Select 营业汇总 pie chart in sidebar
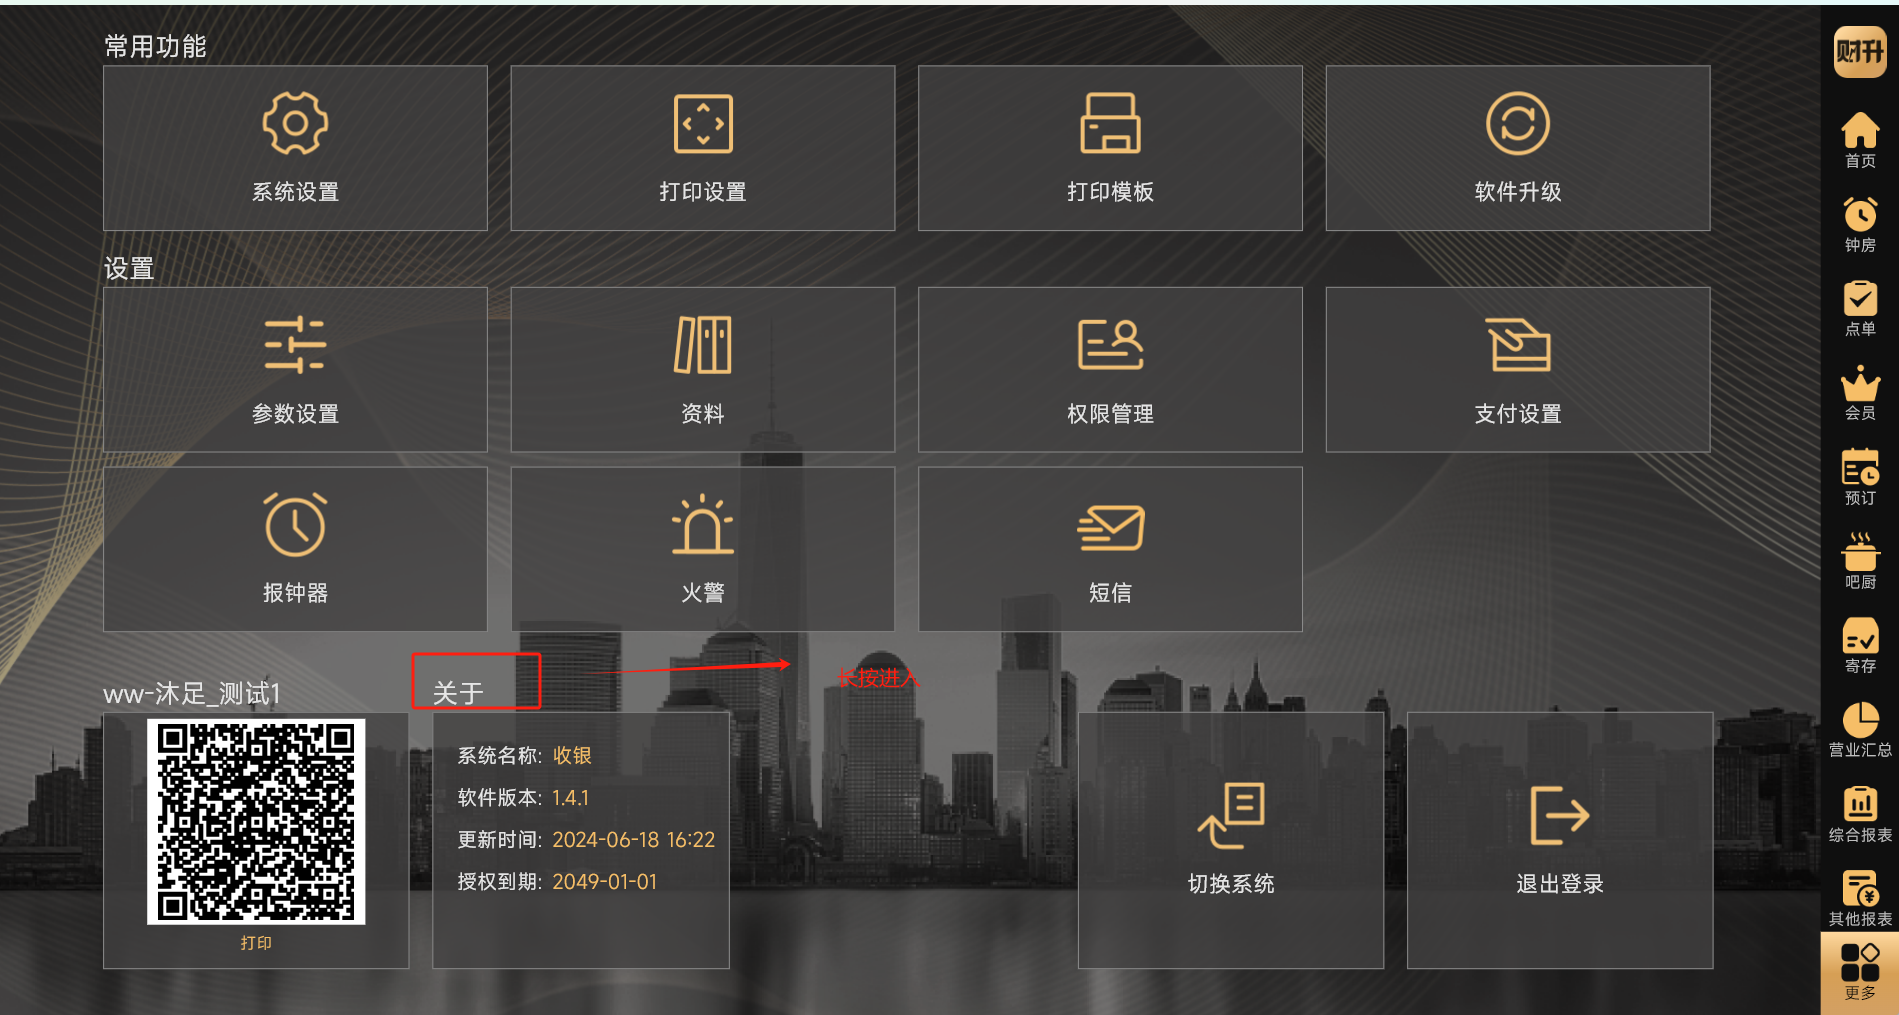The image size is (1899, 1015). [x=1860, y=729]
